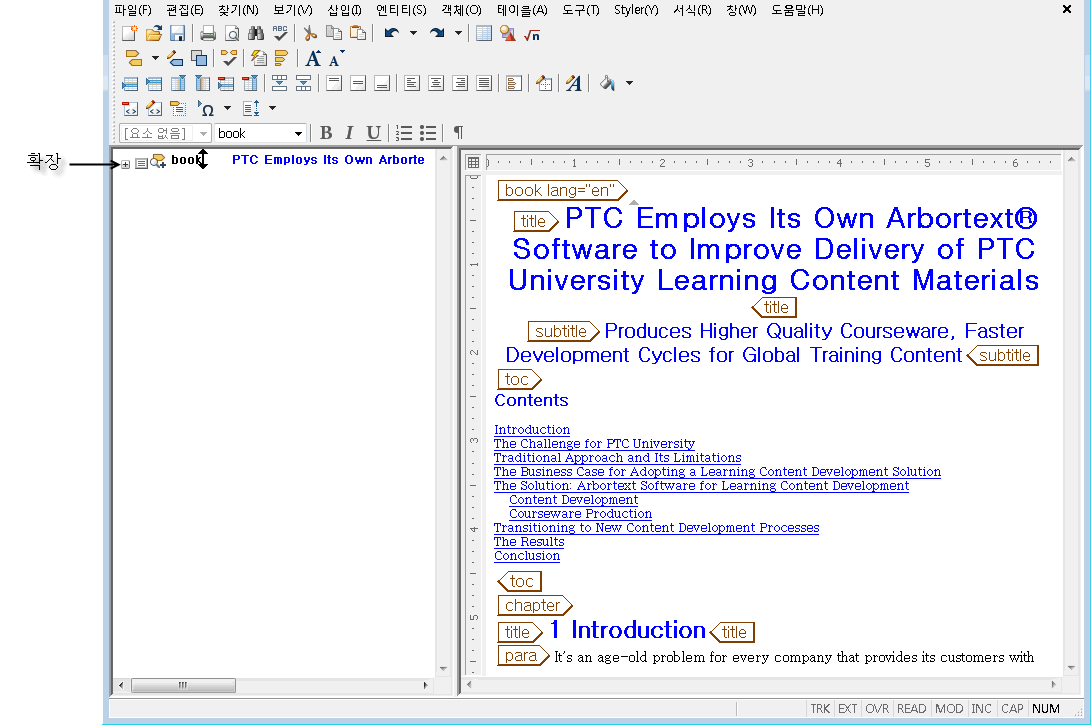Justify table cell text
This screenshot has height=725, width=1091.
pos(484,83)
